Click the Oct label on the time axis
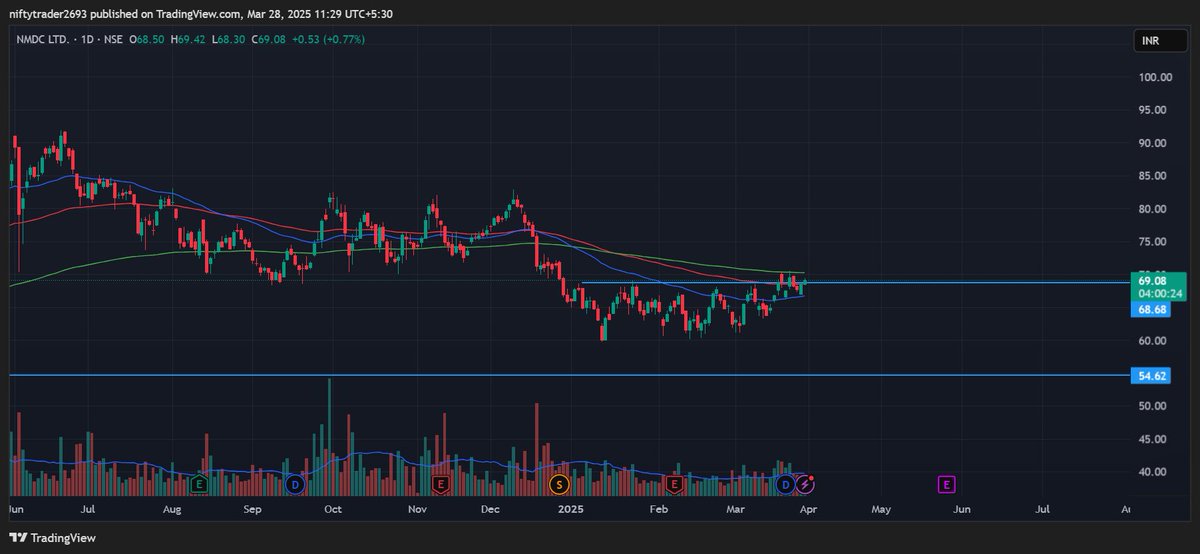 (x=333, y=509)
